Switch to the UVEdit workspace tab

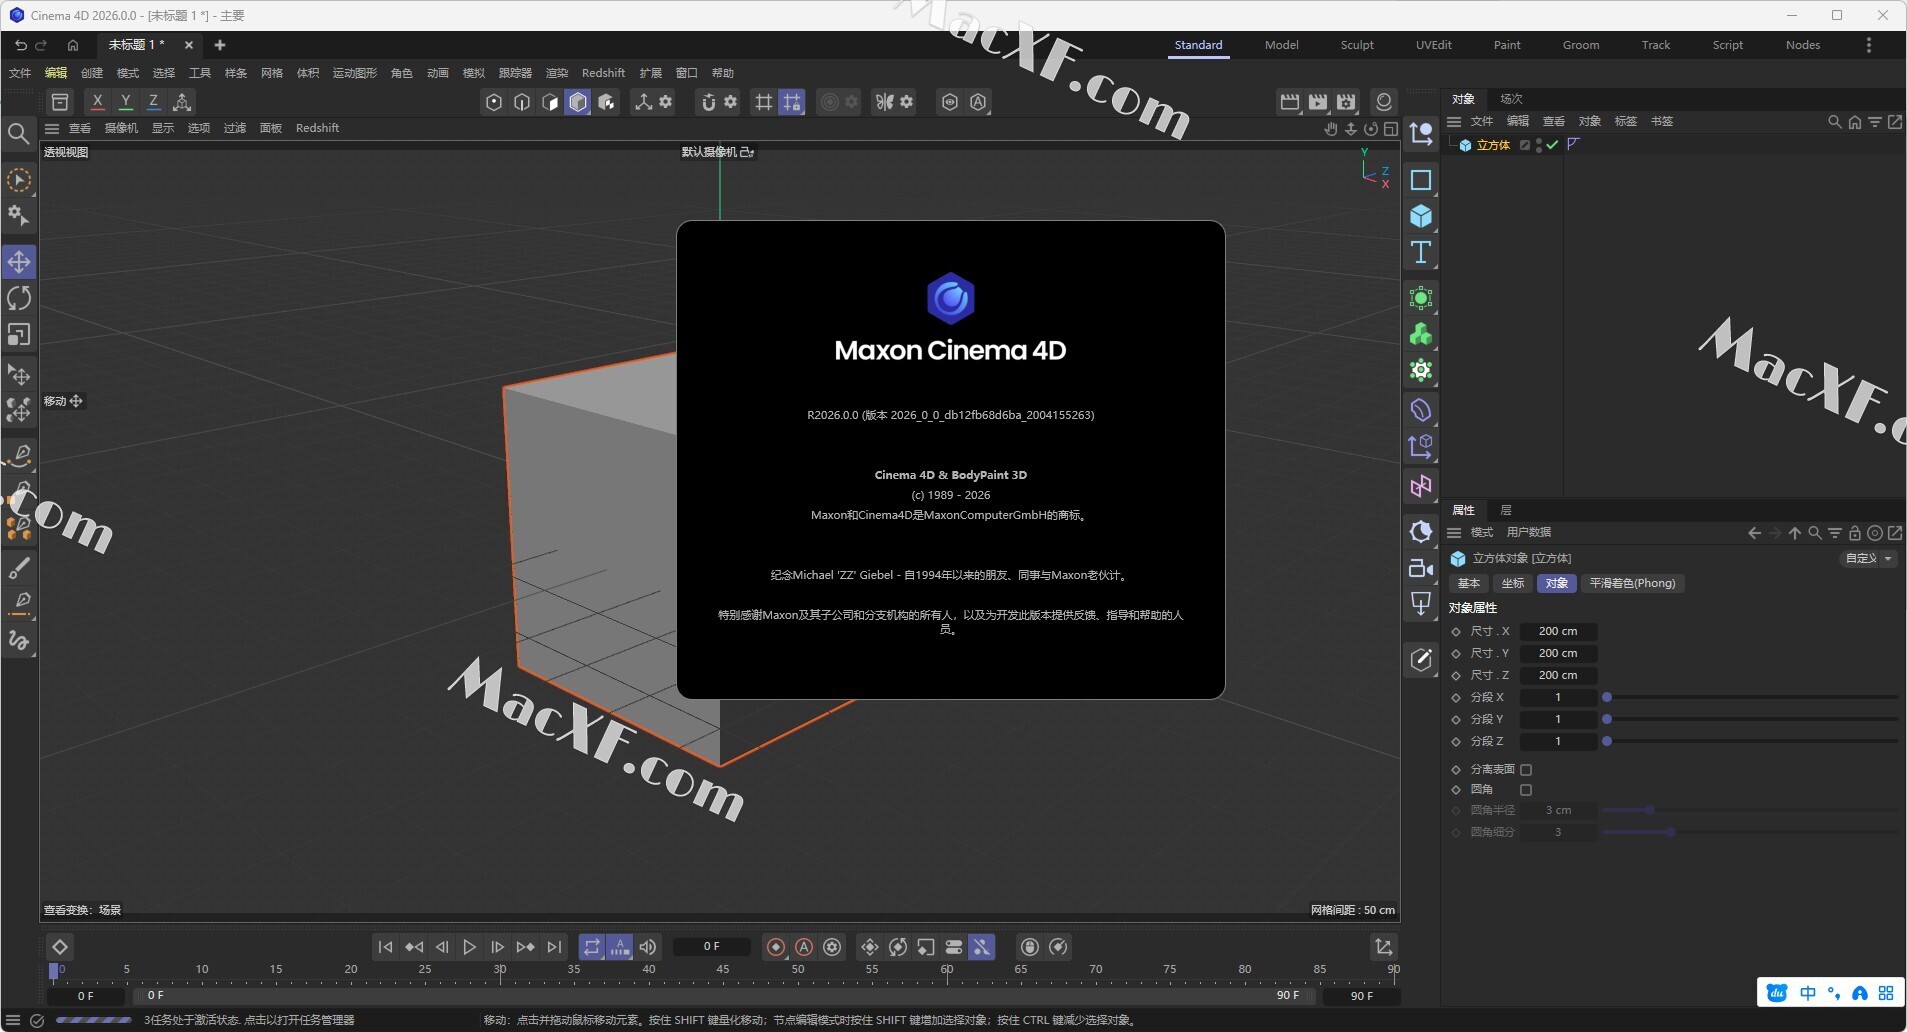pyautogui.click(x=1433, y=45)
